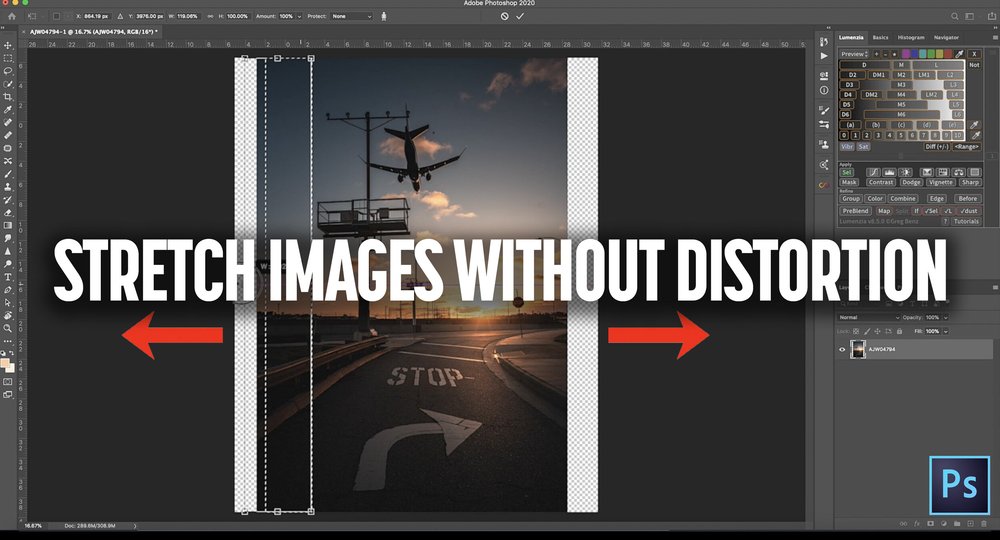Commit the transform with the checkmark
The height and width of the screenshot is (540, 1000).
520,16
